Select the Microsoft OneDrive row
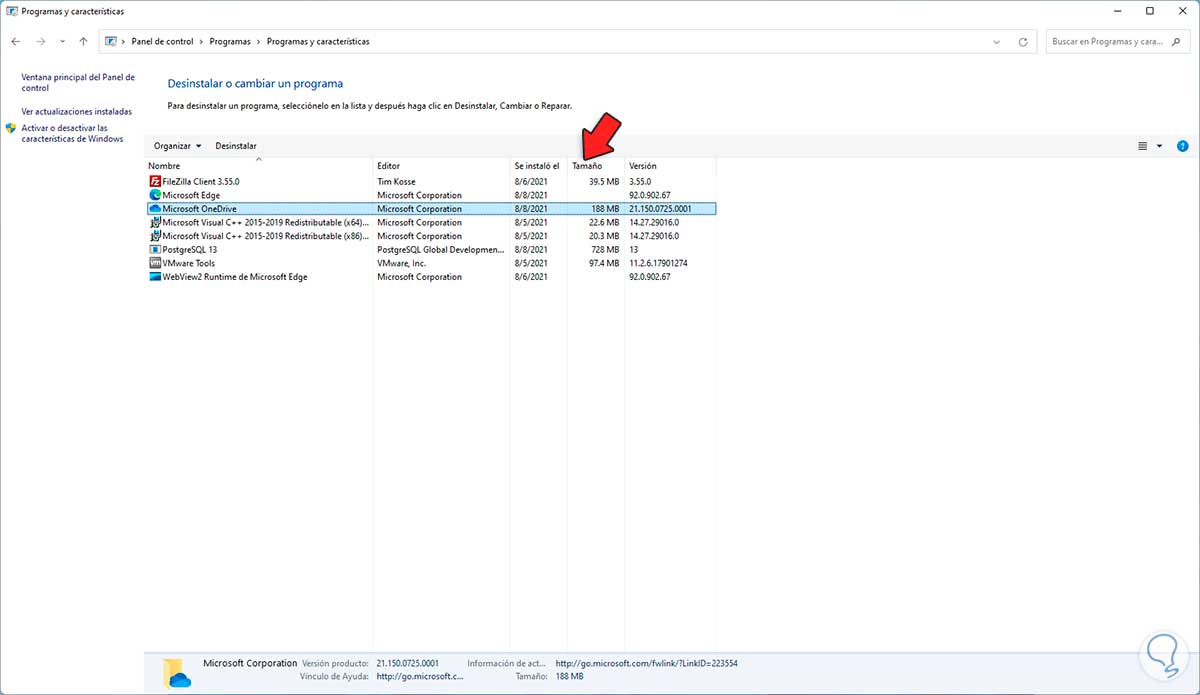1200x695 pixels. (x=432, y=209)
